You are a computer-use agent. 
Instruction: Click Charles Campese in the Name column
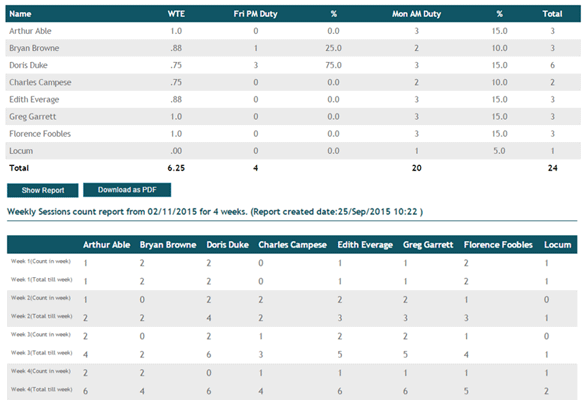[x=40, y=82]
